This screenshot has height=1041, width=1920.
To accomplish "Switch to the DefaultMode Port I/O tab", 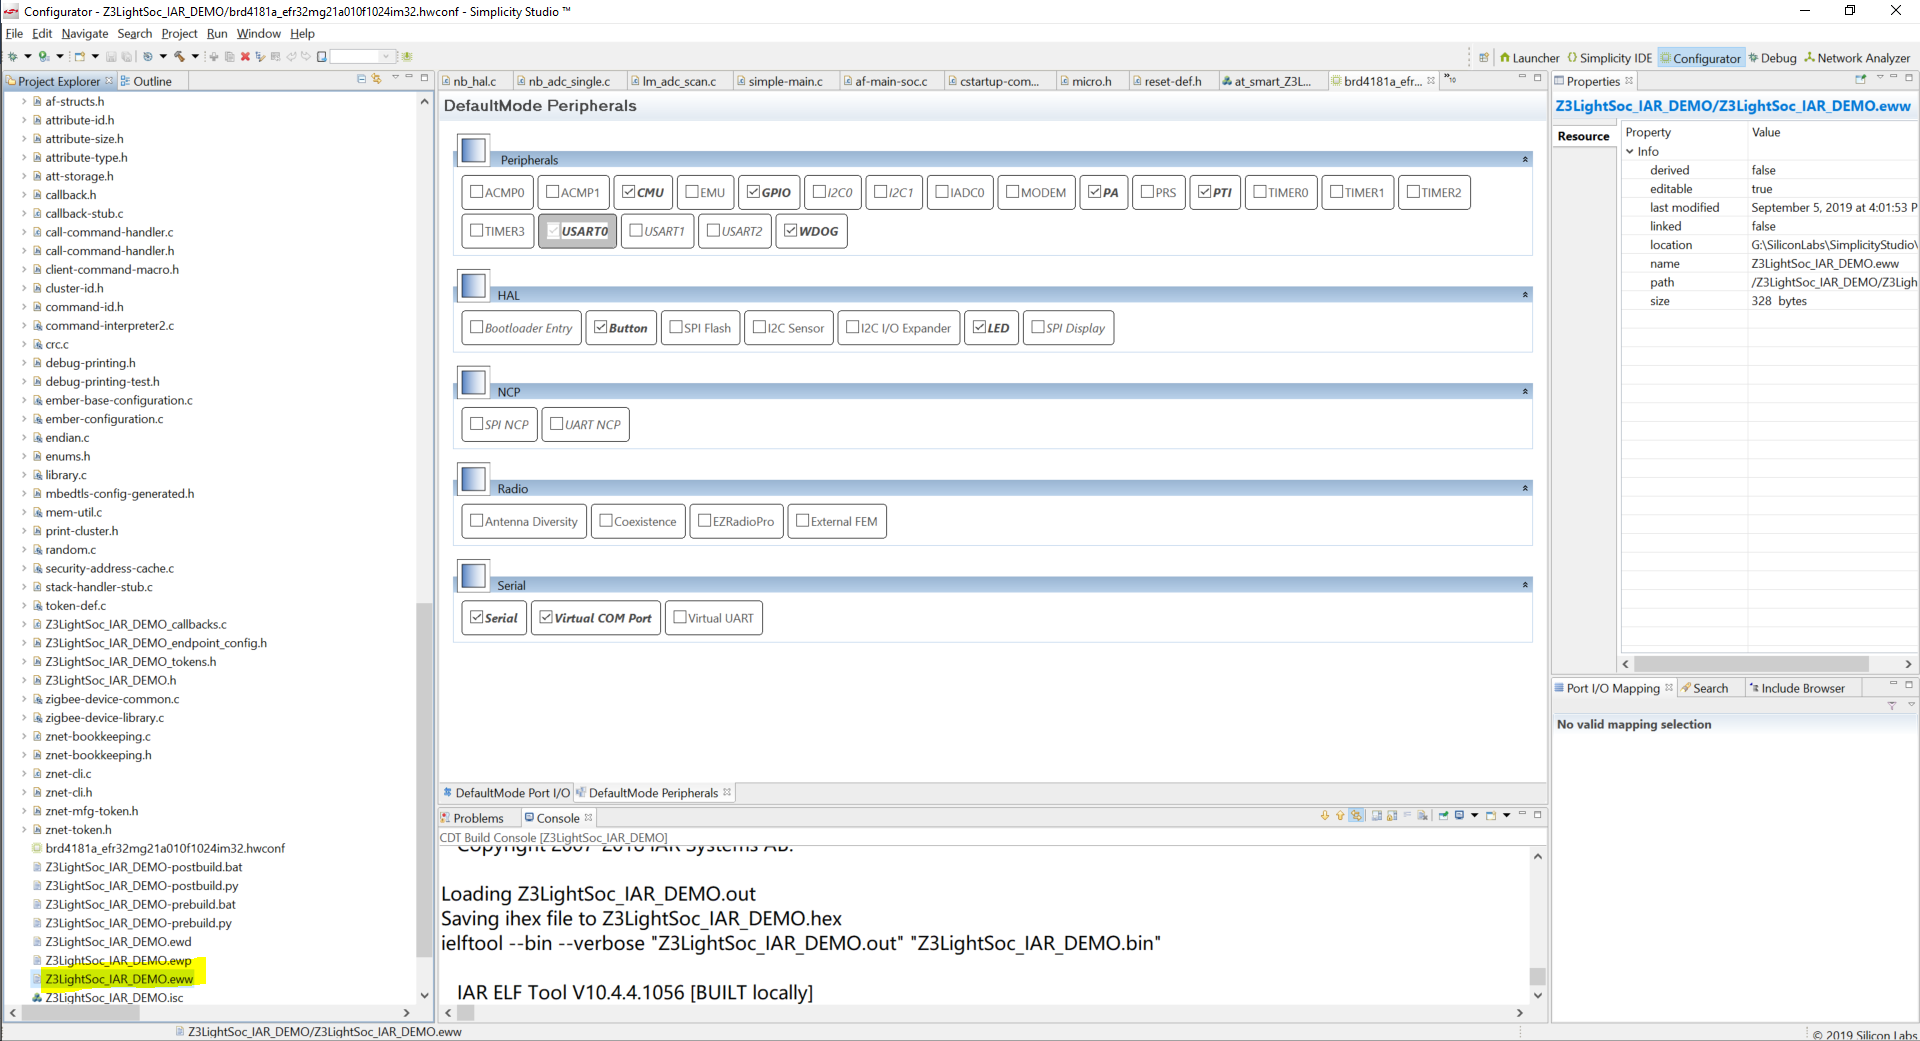I will pyautogui.click(x=511, y=792).
